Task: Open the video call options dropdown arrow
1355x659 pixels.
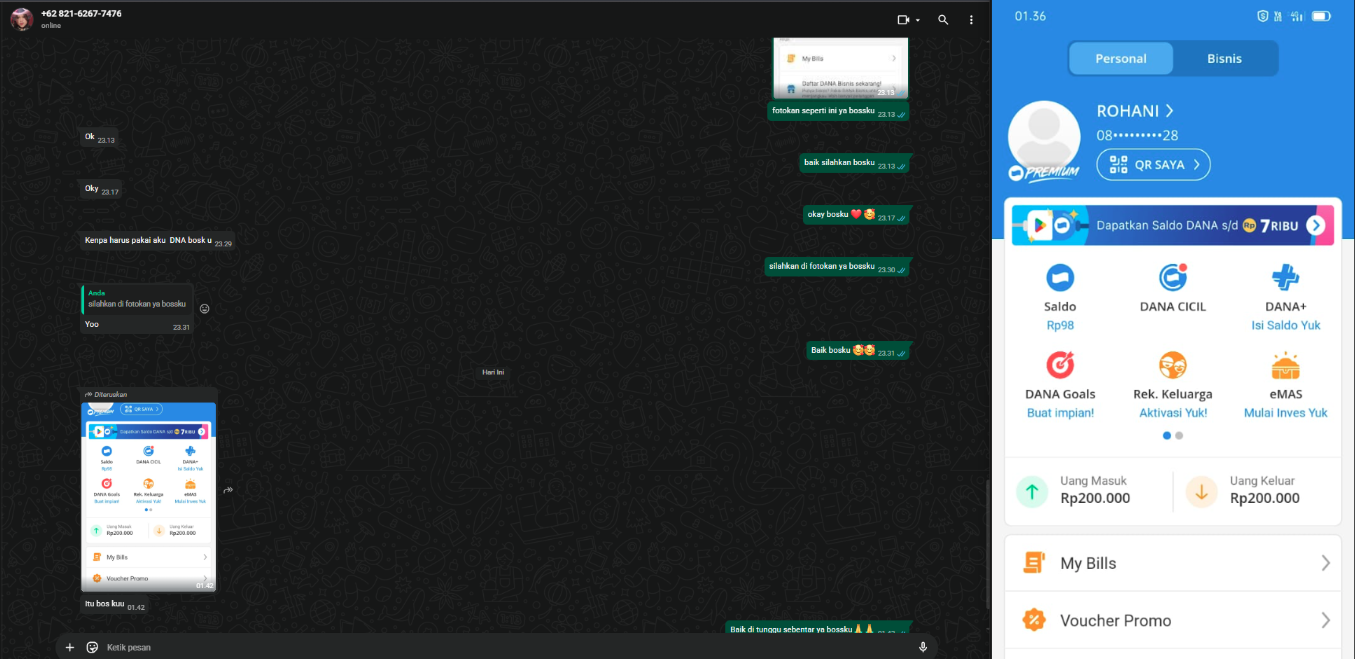Action: click(918, 20)
